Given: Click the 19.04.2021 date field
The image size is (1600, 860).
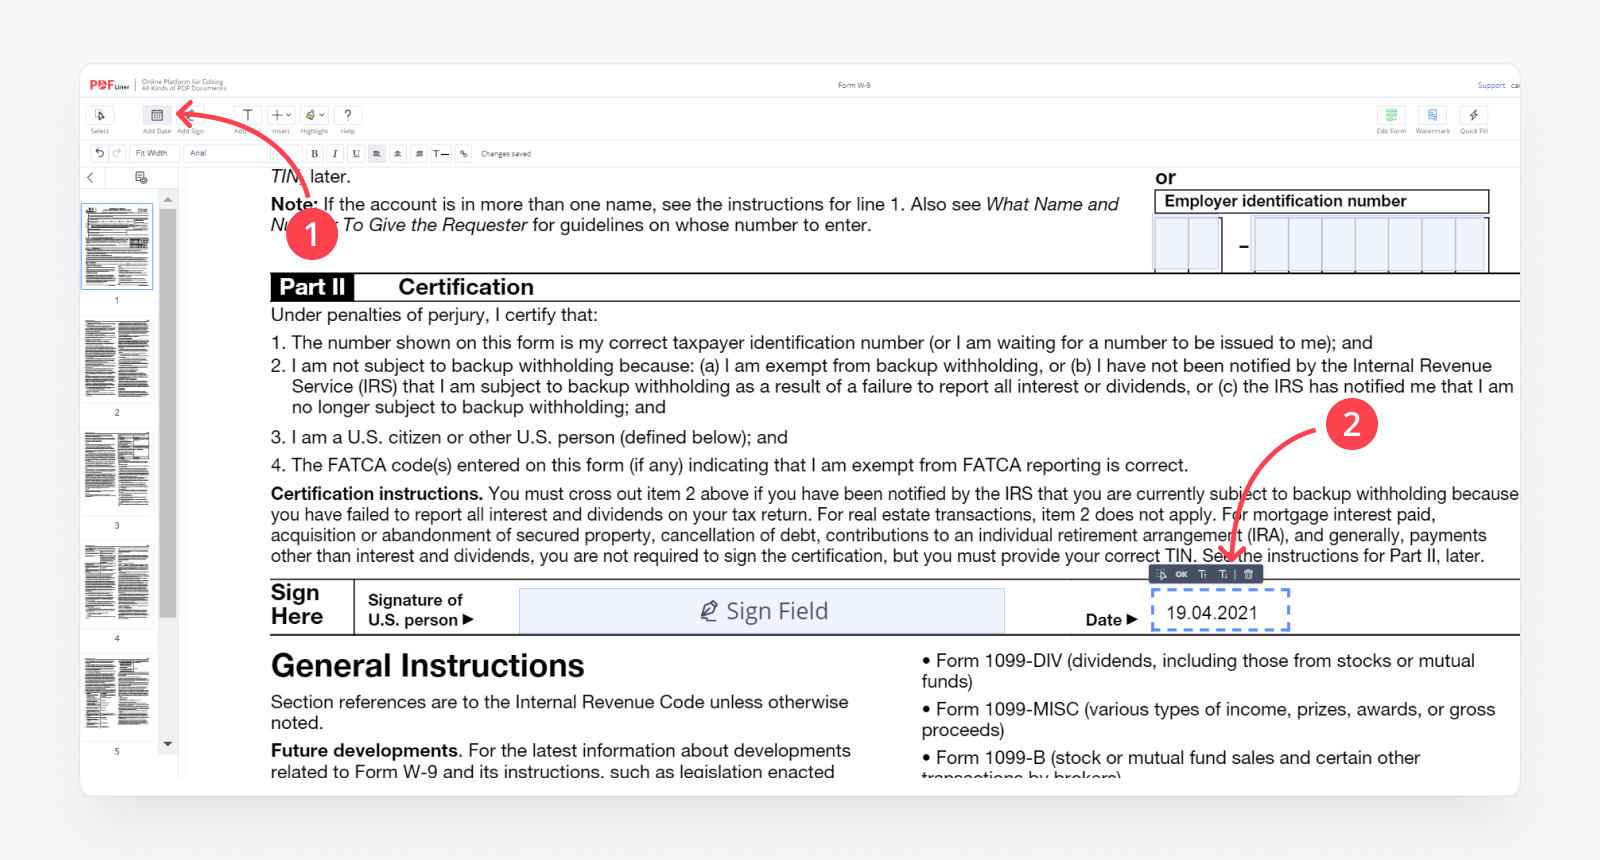Looking at the screenshot, I should tap(1221, 611).
